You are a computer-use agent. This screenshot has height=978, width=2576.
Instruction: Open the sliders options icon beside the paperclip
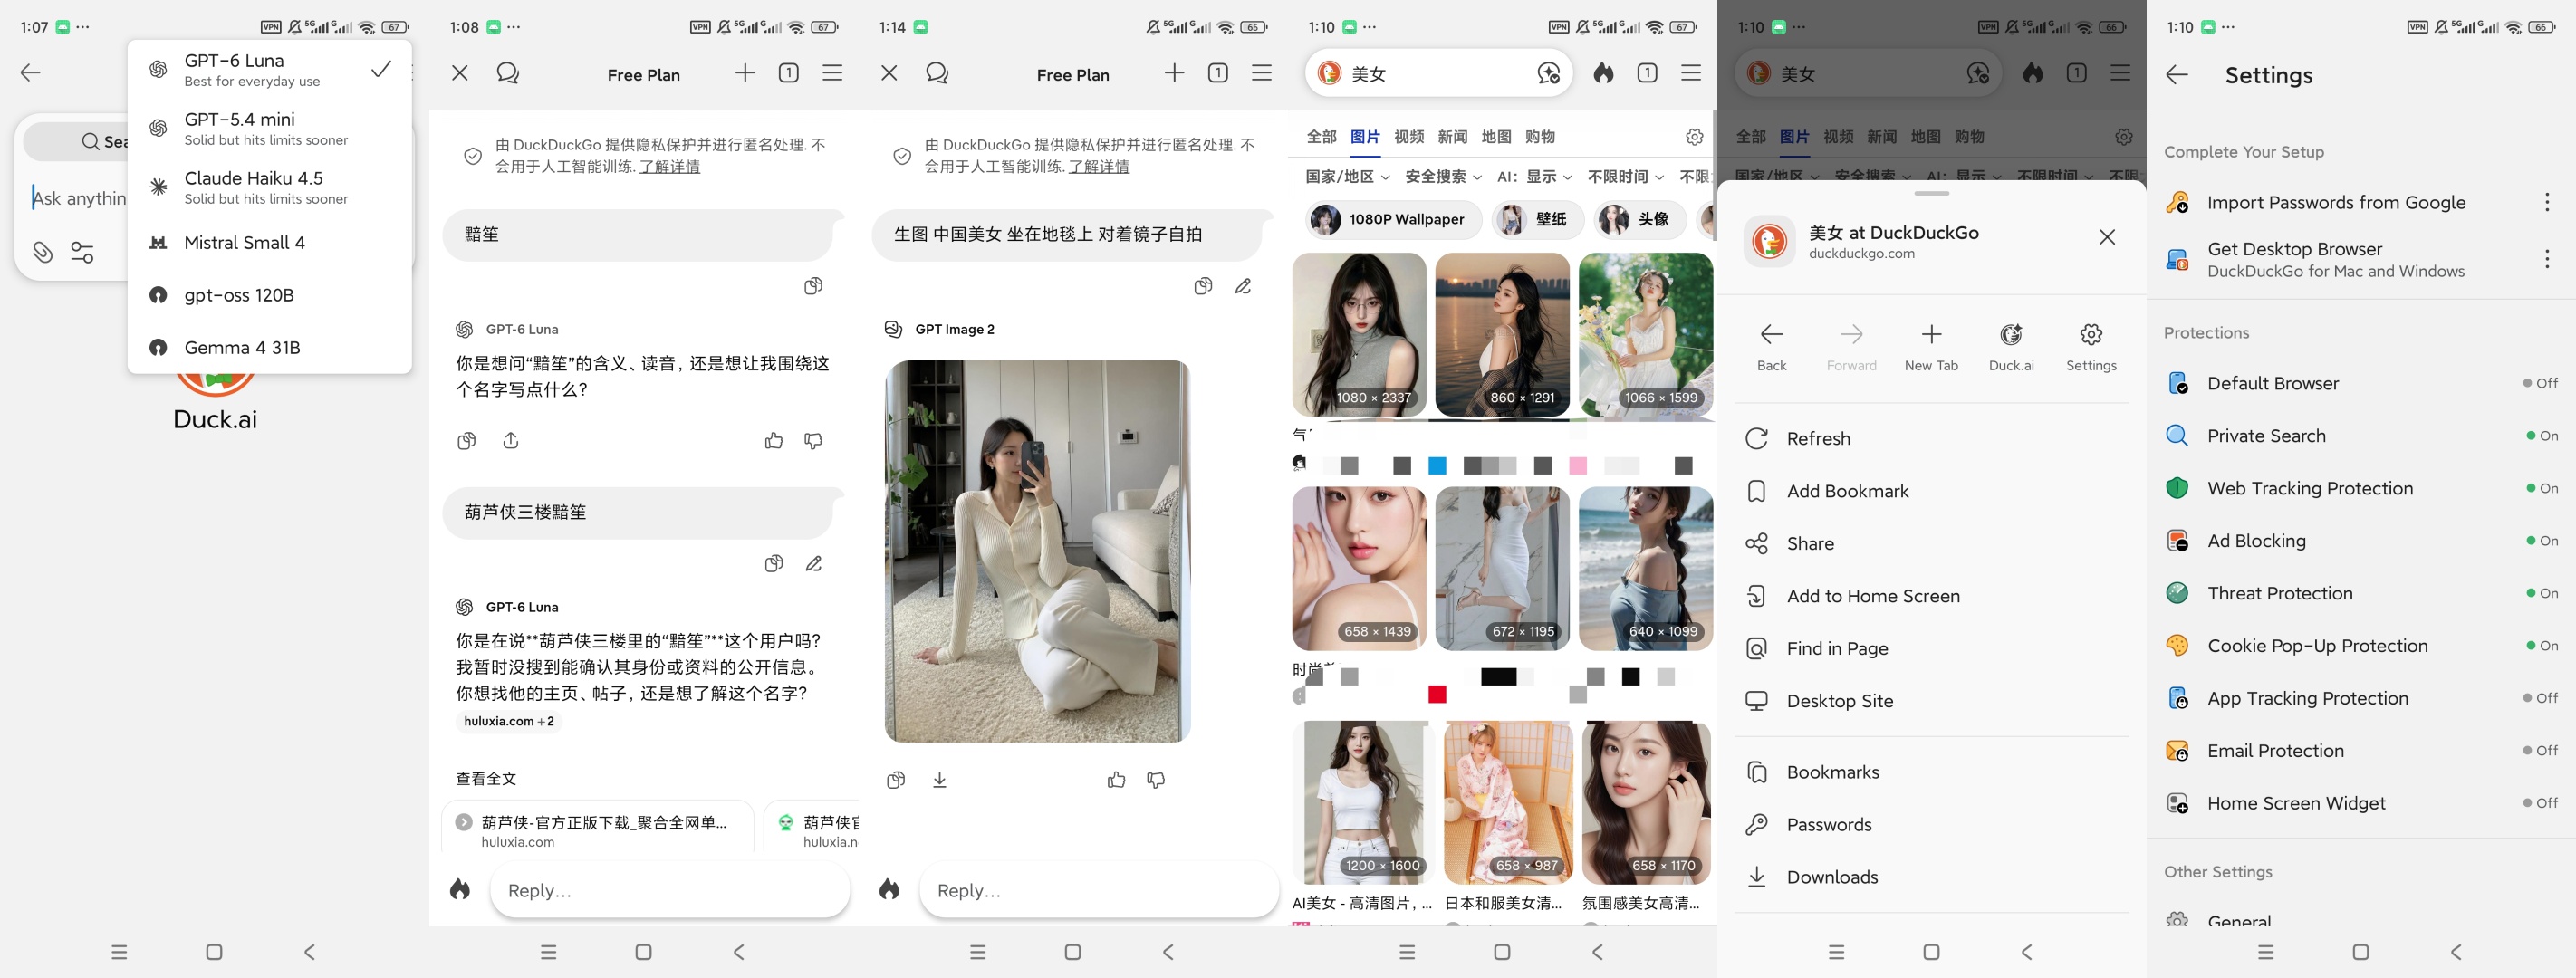[82, 252]
